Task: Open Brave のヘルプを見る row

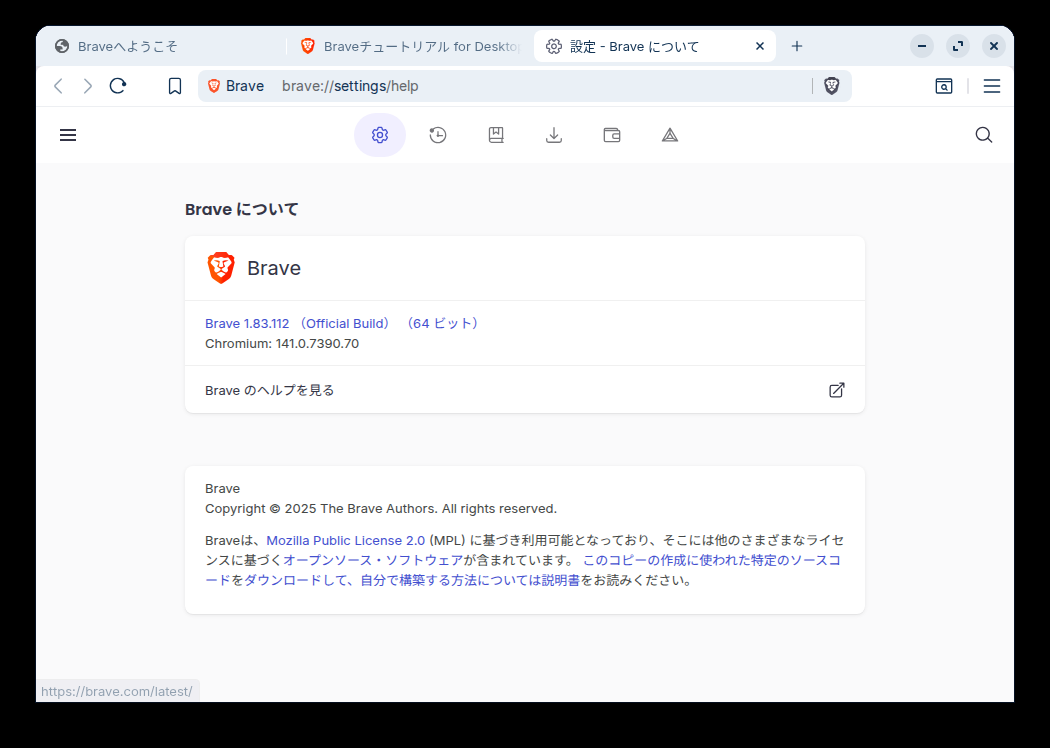Action: 525,390
